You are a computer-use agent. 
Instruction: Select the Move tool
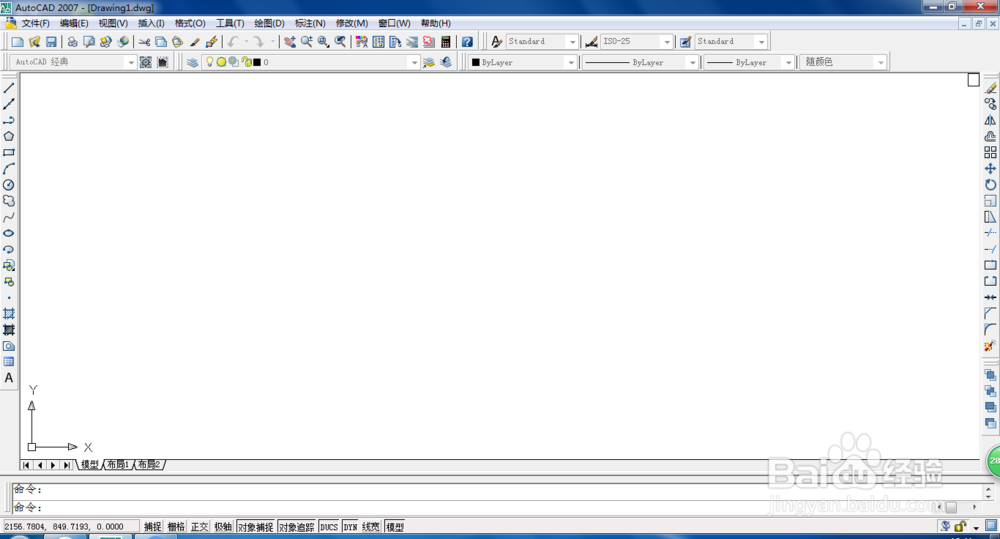990,168
